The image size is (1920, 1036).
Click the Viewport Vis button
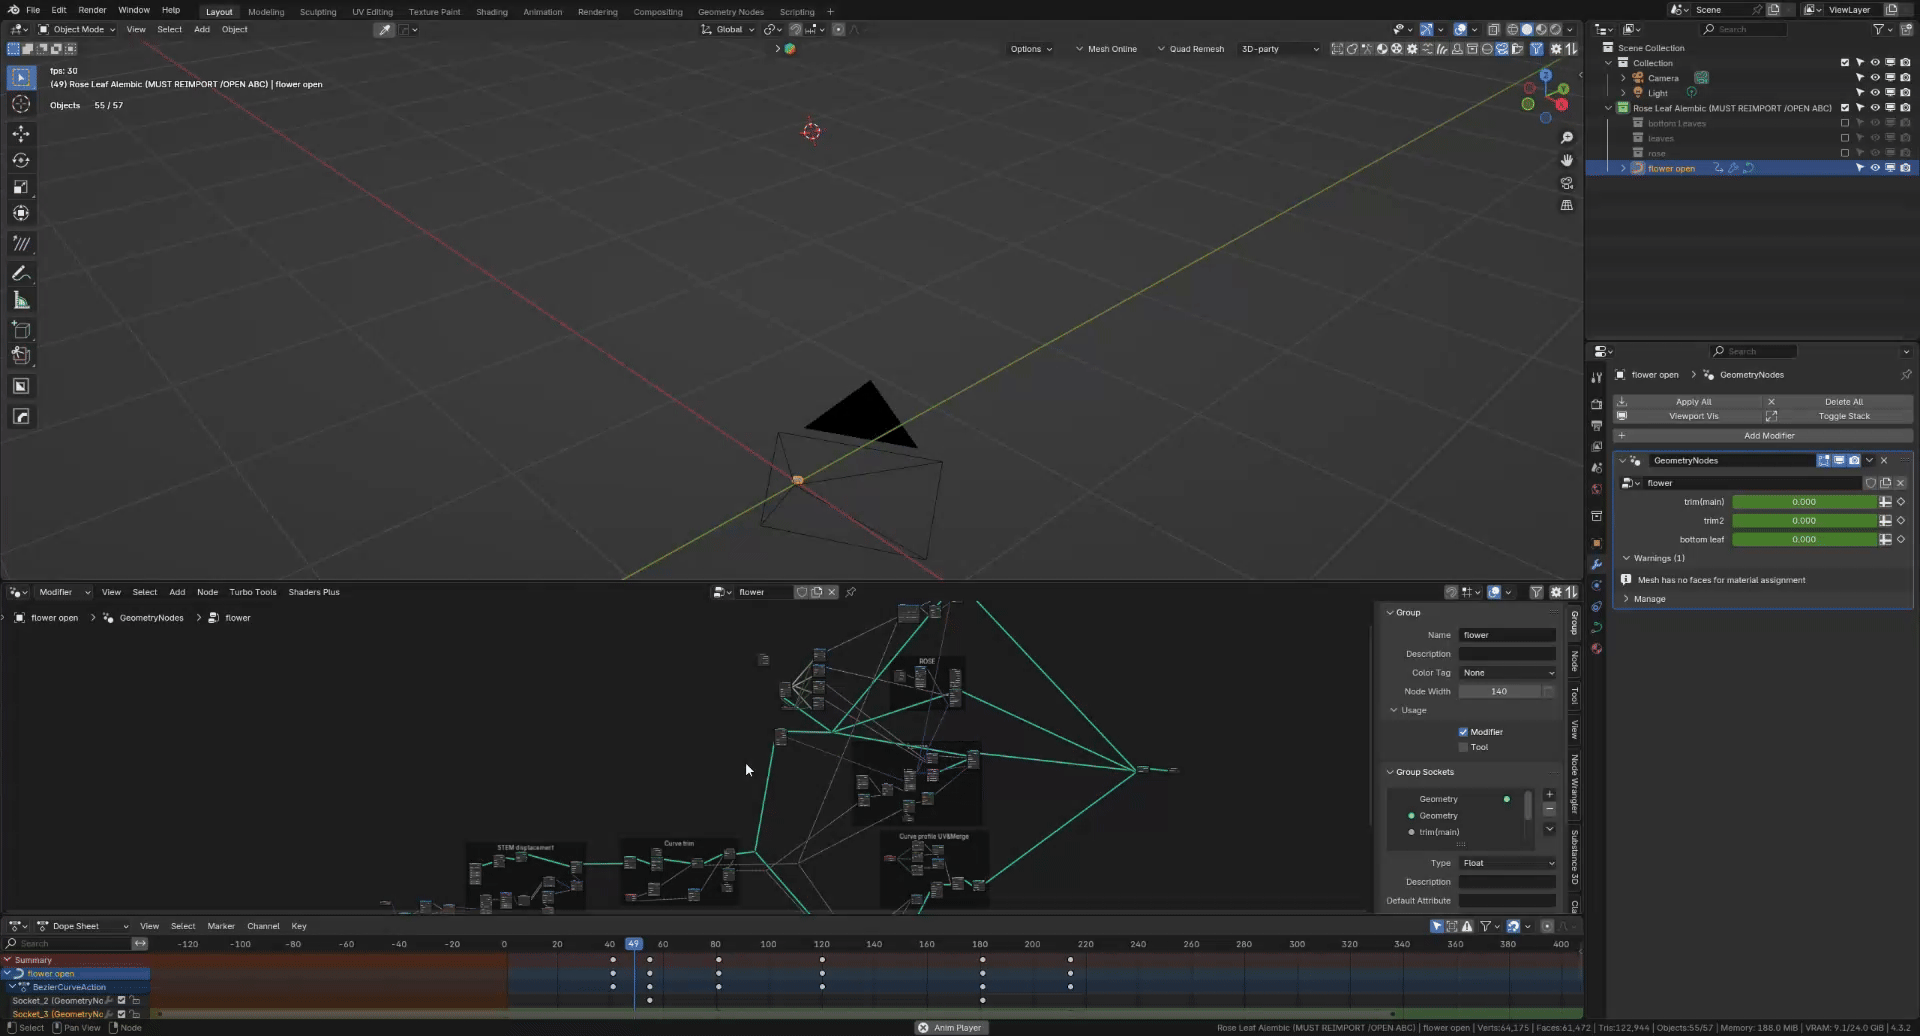(x=1687, y=416)
